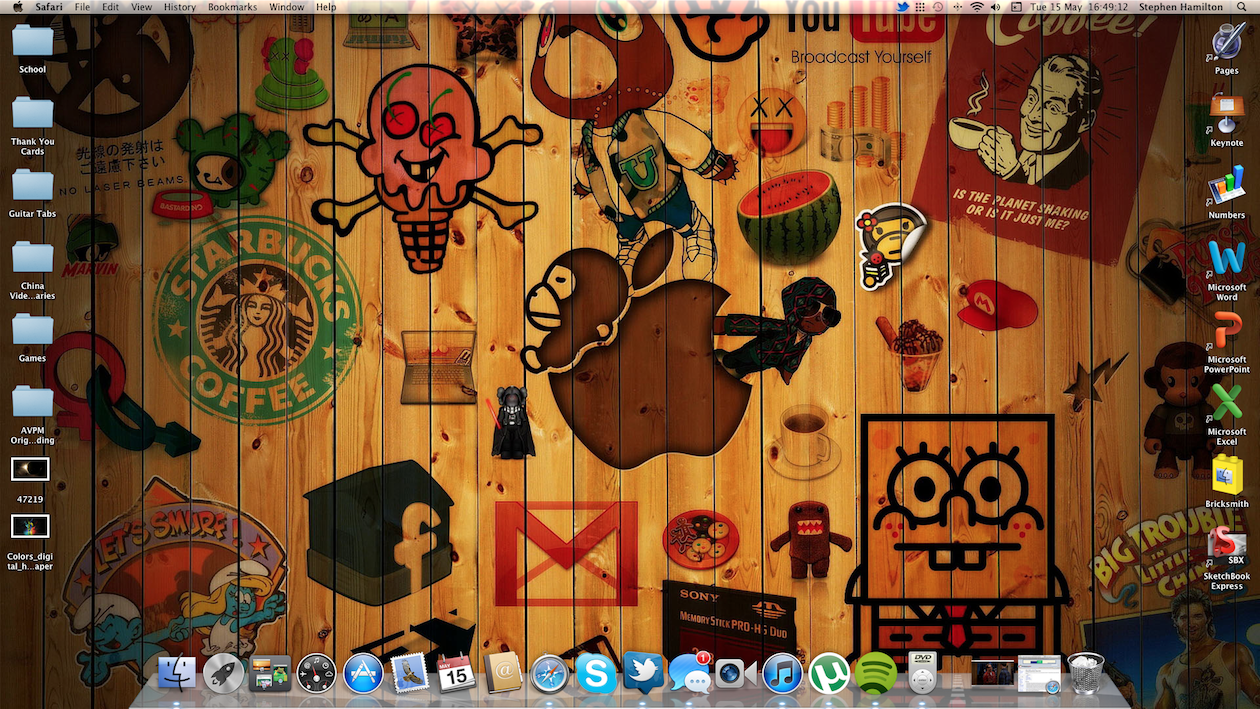Open Messages with unread badge
1260x709 pixels.
690,673
